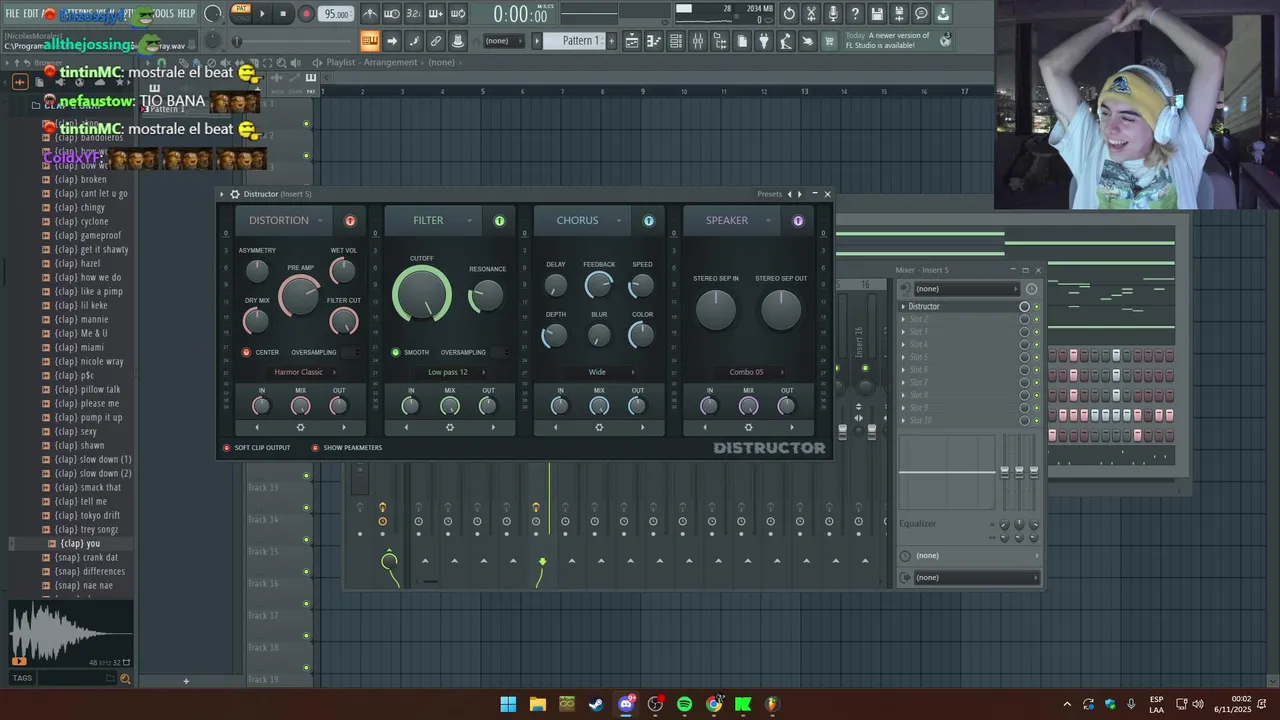Toggle the Speaker module power button
1280x720 pixels.
click(797, 221)
